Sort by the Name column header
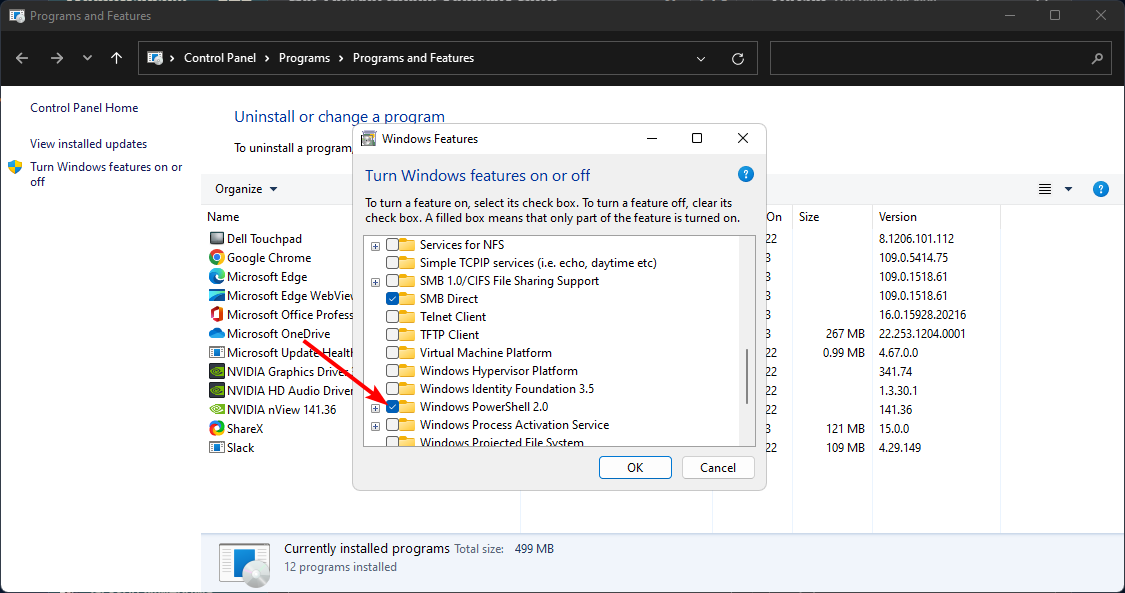 click(223, 217)
